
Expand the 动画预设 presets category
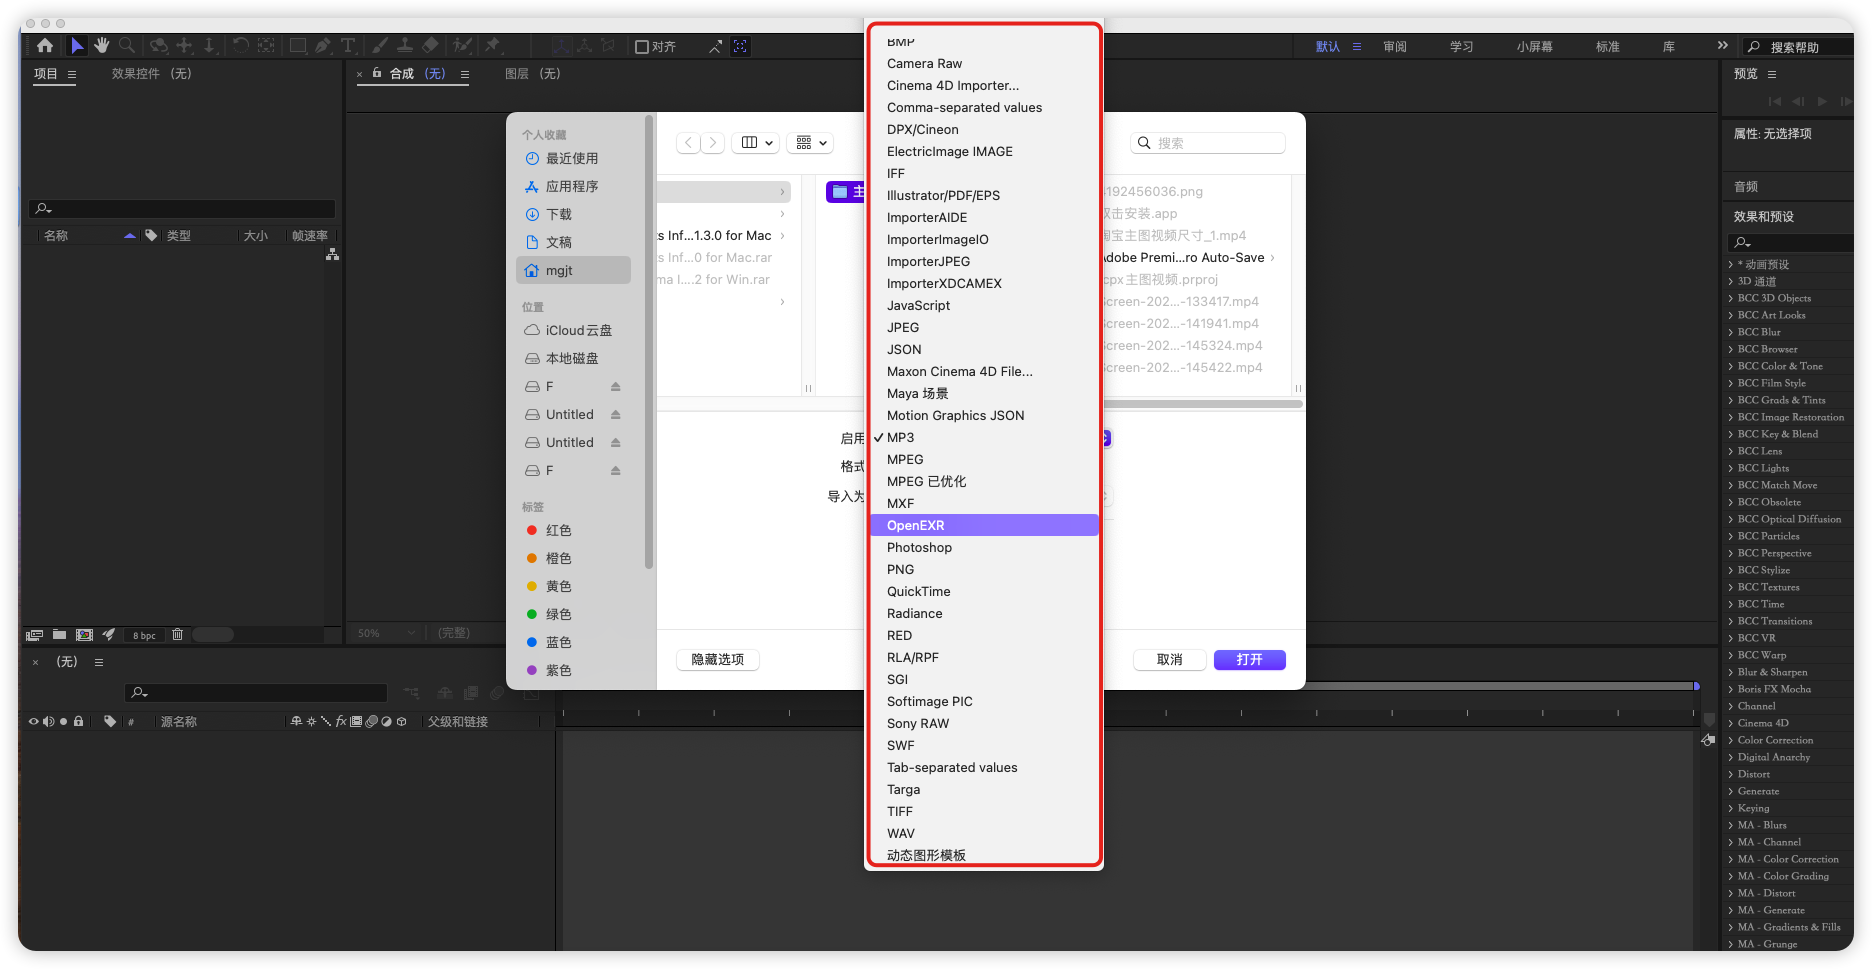coord(1731,265)
